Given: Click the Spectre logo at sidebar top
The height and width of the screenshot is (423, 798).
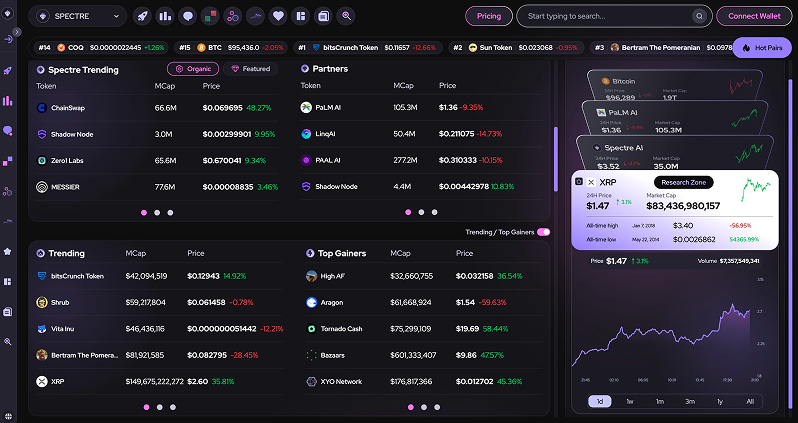Looking at the screenshot, I should click(x=8, y=14).
